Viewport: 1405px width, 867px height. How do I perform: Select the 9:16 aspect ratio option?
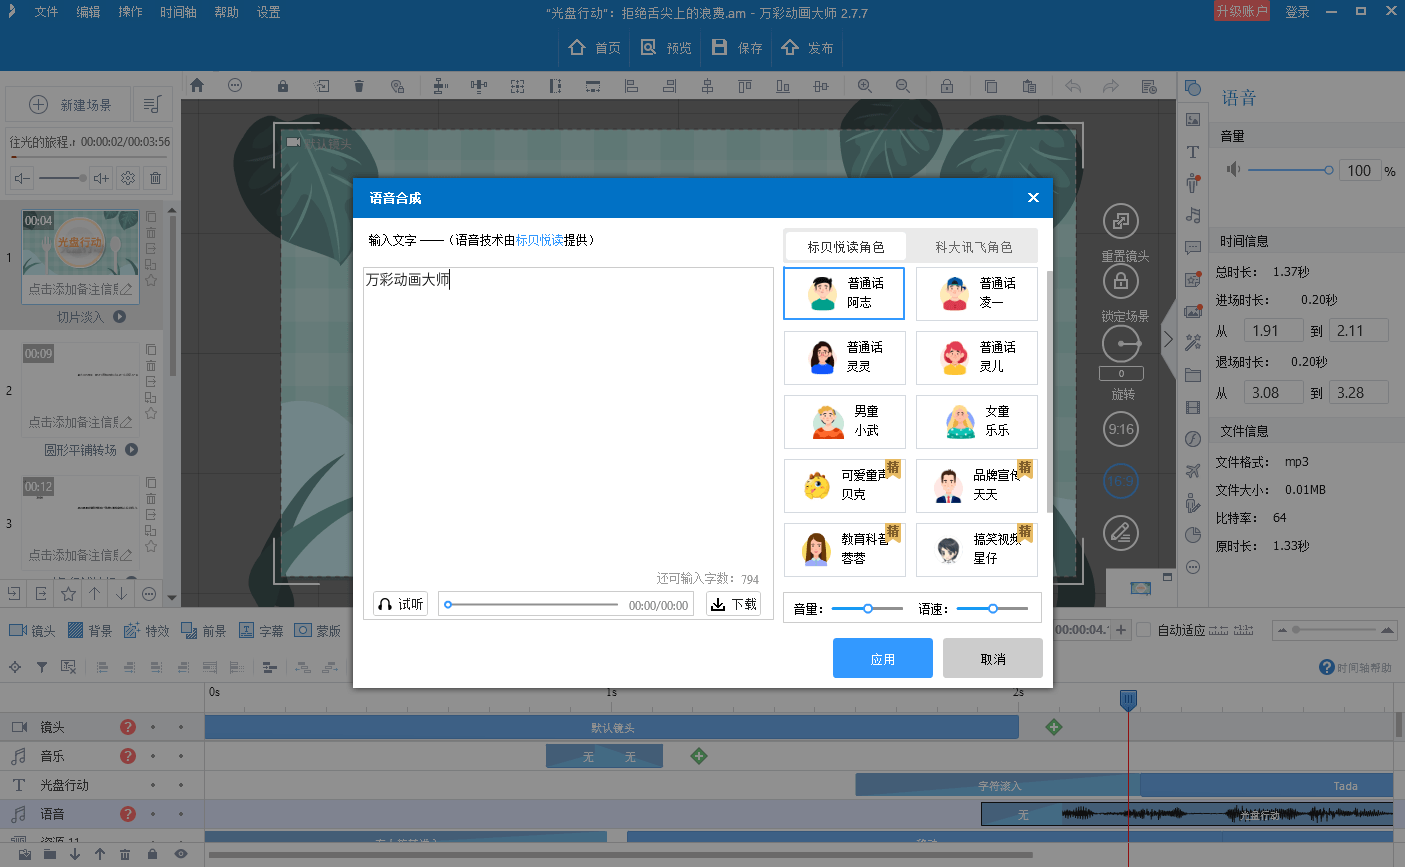1121,430
